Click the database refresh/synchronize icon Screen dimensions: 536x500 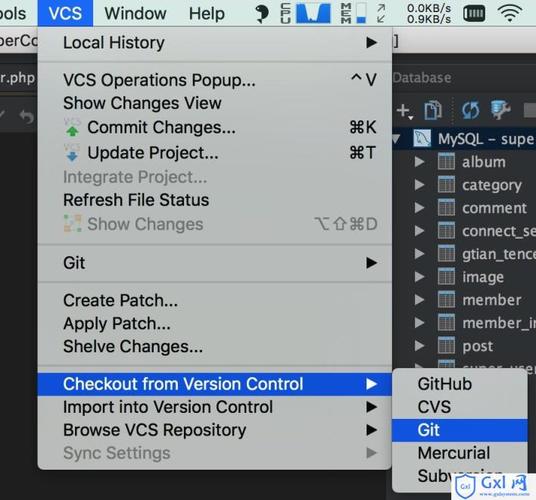coord(470,110)
